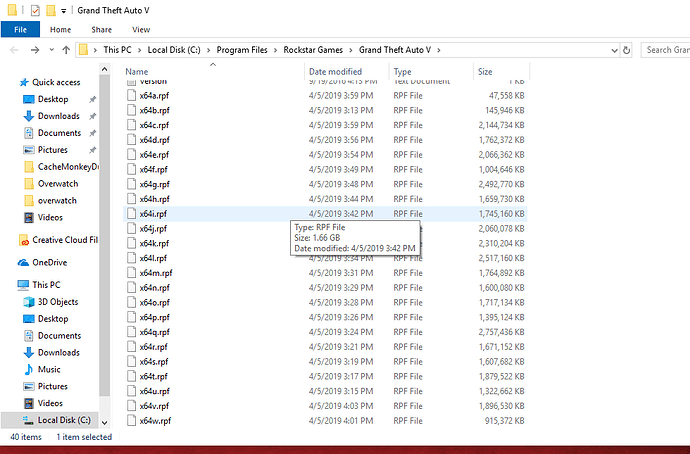Select This PC in navigation pane
Viewport: 690px width, 454px height.
[46, 285]
